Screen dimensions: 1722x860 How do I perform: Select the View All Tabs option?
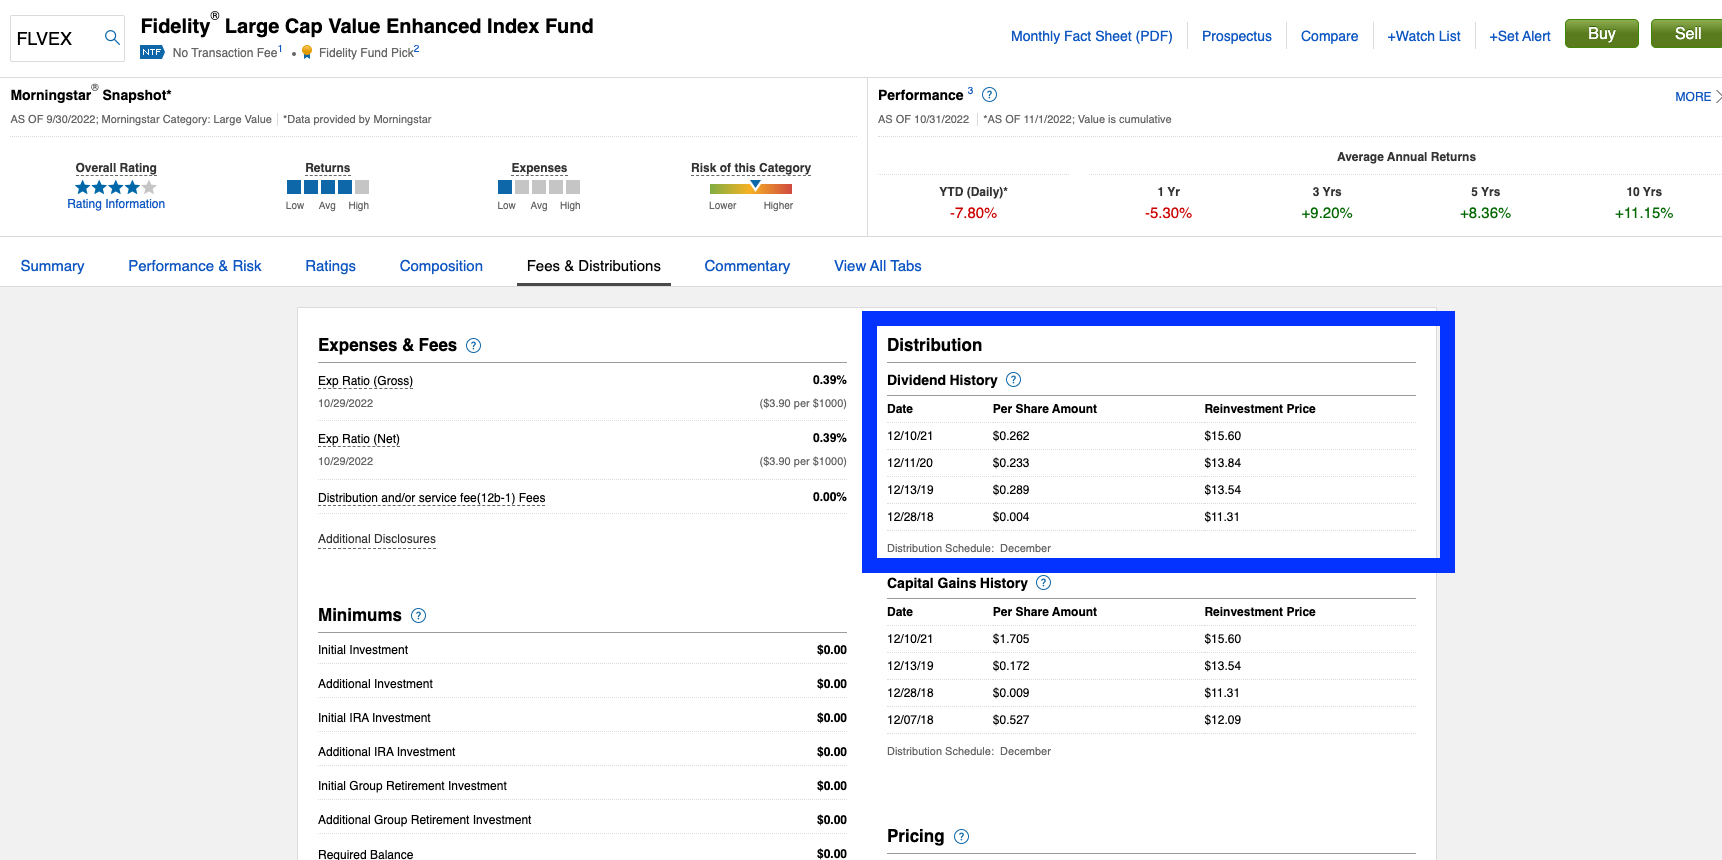[x=877, y=266]
